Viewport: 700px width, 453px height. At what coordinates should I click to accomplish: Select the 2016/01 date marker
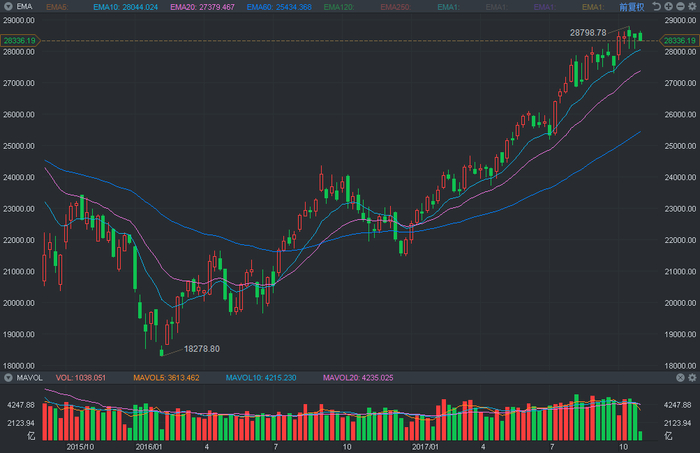tap(147, 447)
